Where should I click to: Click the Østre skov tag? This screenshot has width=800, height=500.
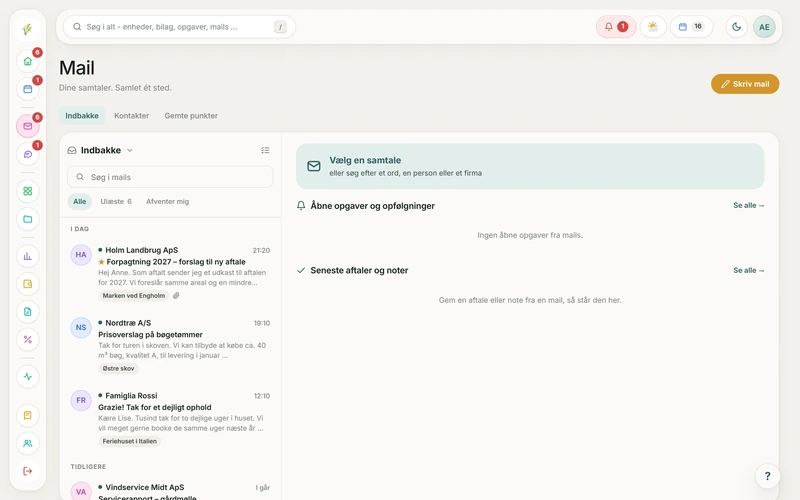pos(118,368)
